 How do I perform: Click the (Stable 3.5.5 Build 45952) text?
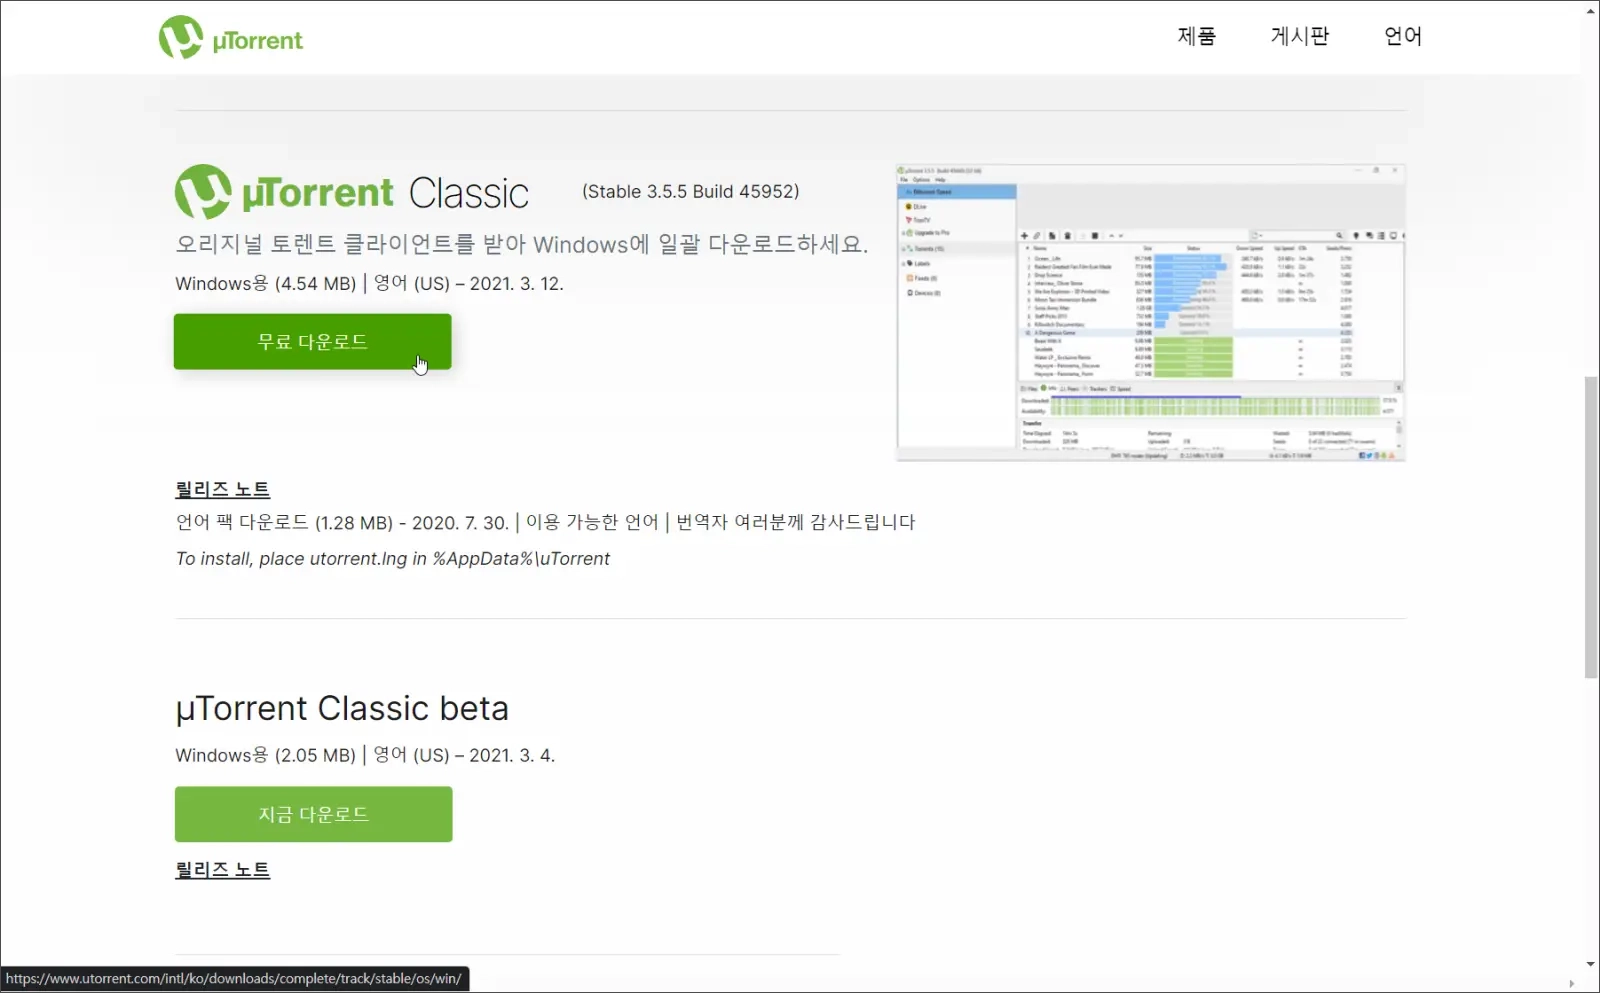691,191
